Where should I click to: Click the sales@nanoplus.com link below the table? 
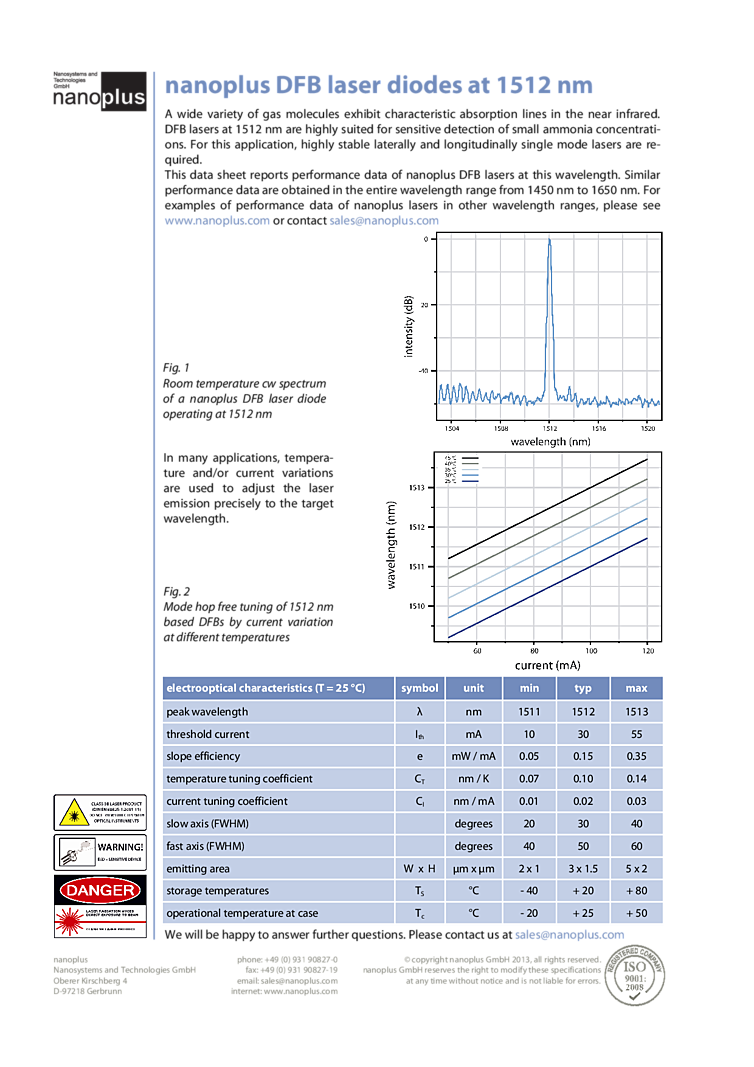(569, 935)
